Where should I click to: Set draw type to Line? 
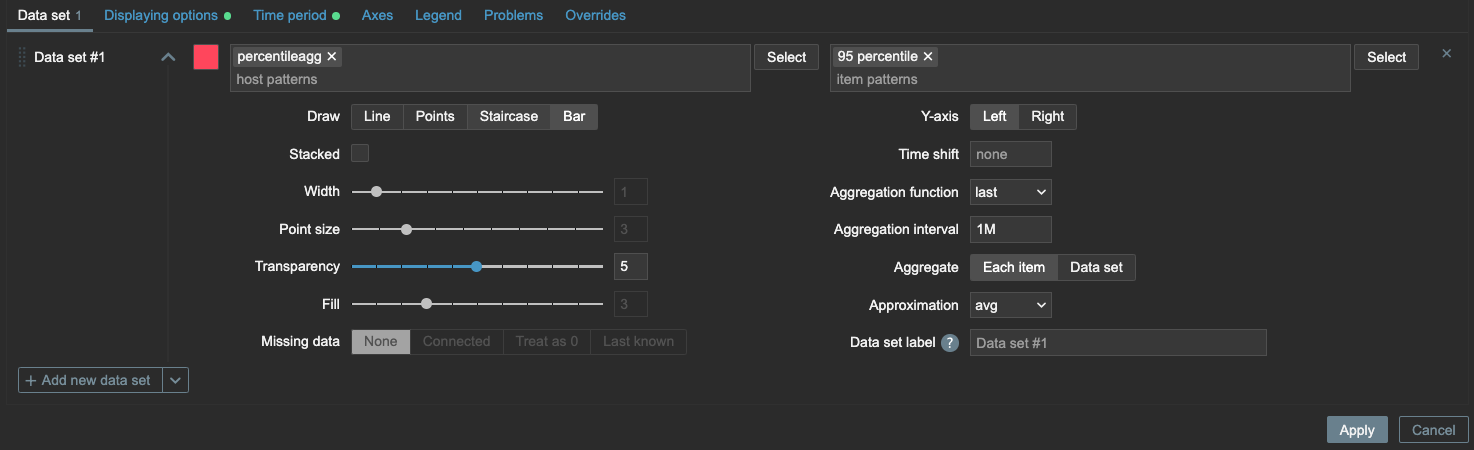coord(377,117)
